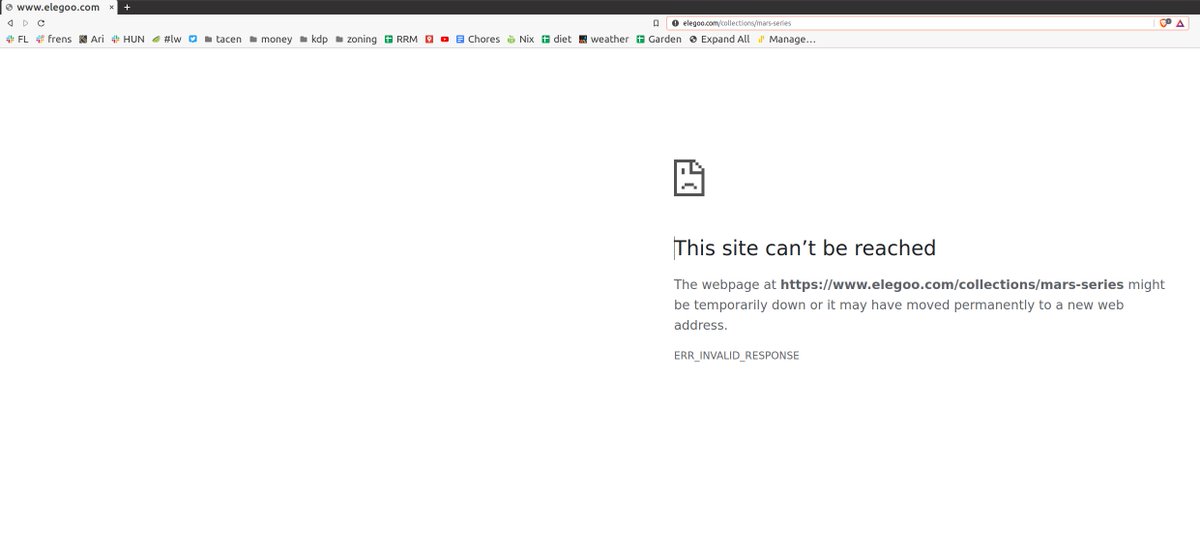This screenshot has height=553, width=1200.
Task: Click the ERR_INVALID_RESPONSE error code
Action: (x=737, y=356)
